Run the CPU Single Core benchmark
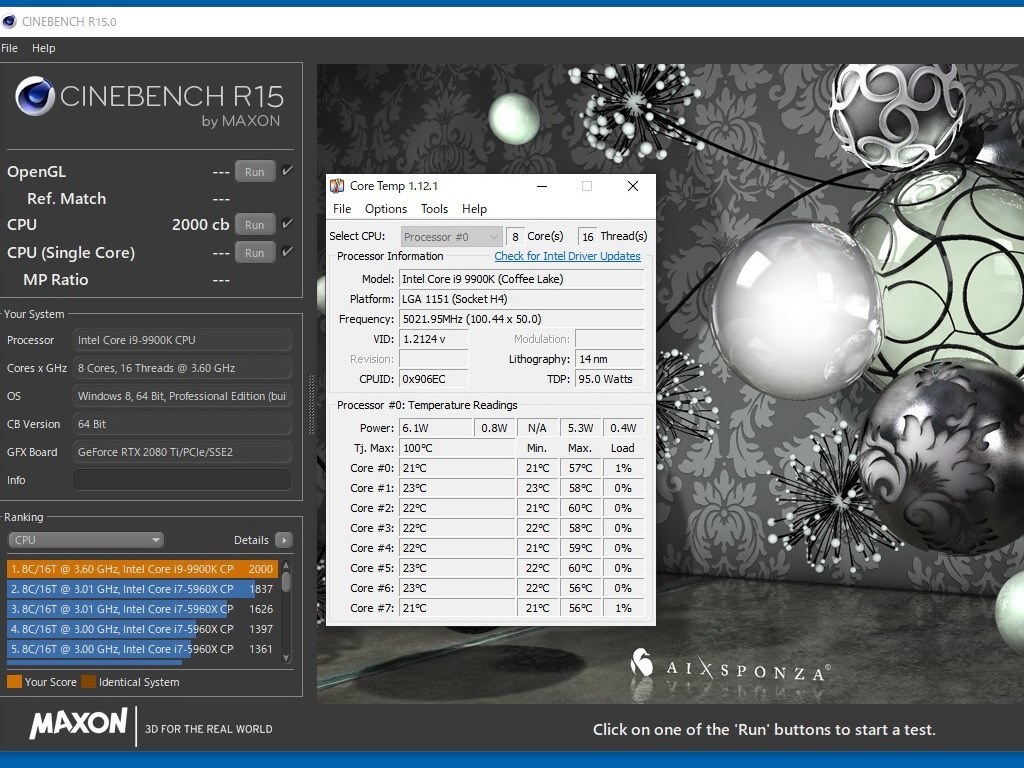 (x=255, y=253)
